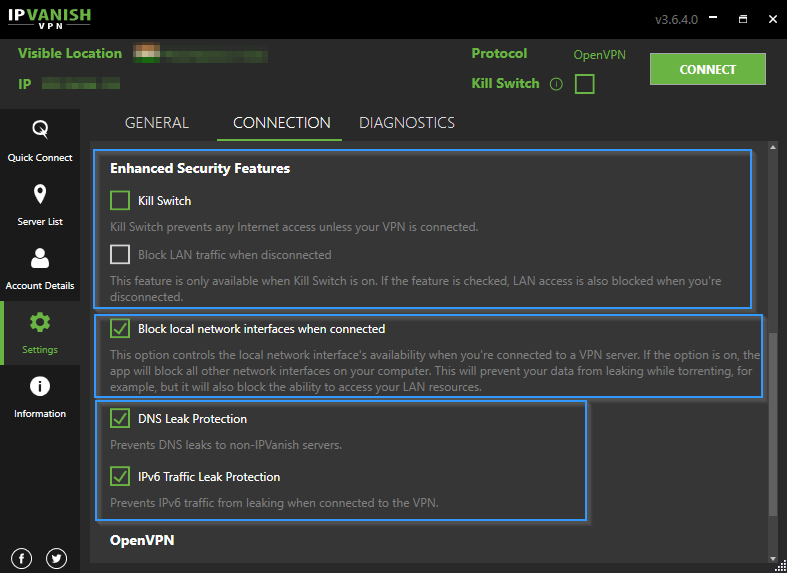Click the green CONNECT button

coord(708,69)
